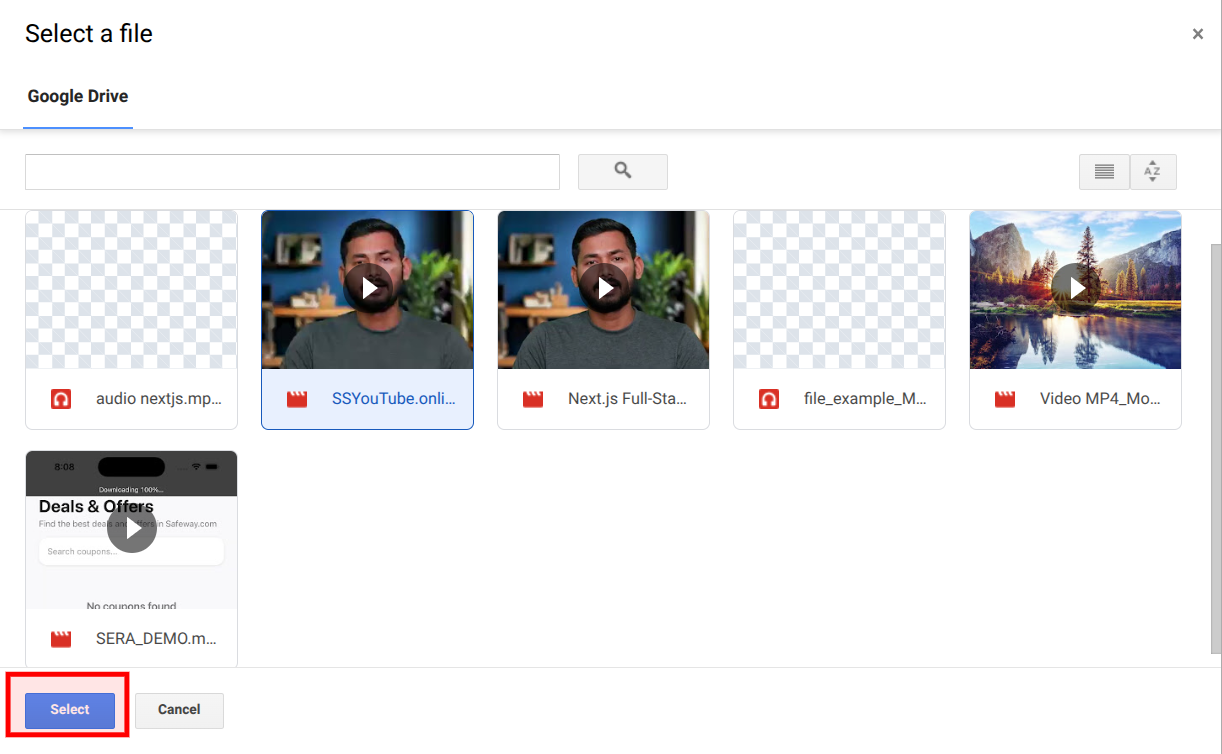Click the audio nextjs file's headphone icon
1222x754 pixels.
(61, 399)
